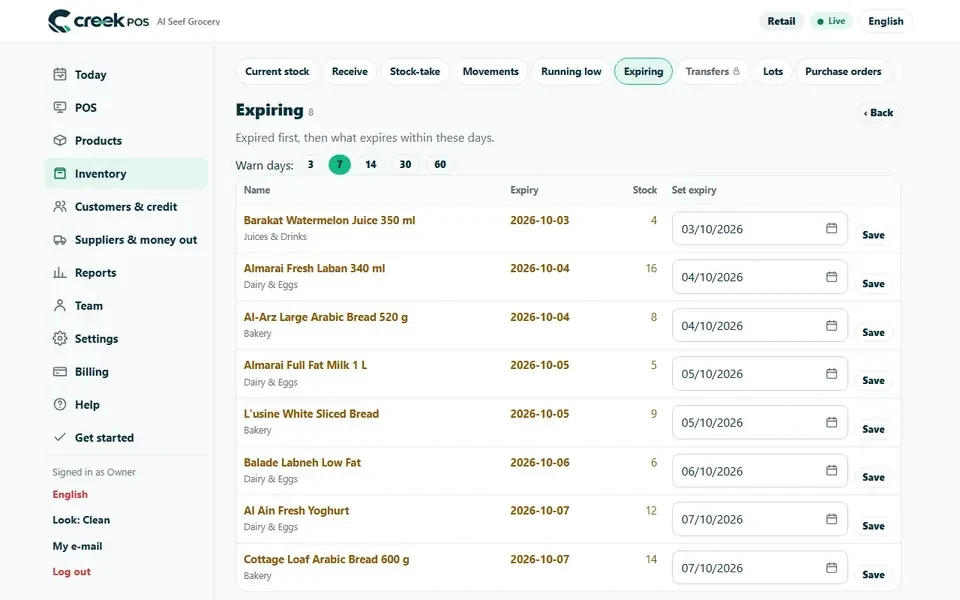The image size is (960, 600).
Task: Save expiry for L'usine White Sliced Bread
Action: click(x=873, y=429)
